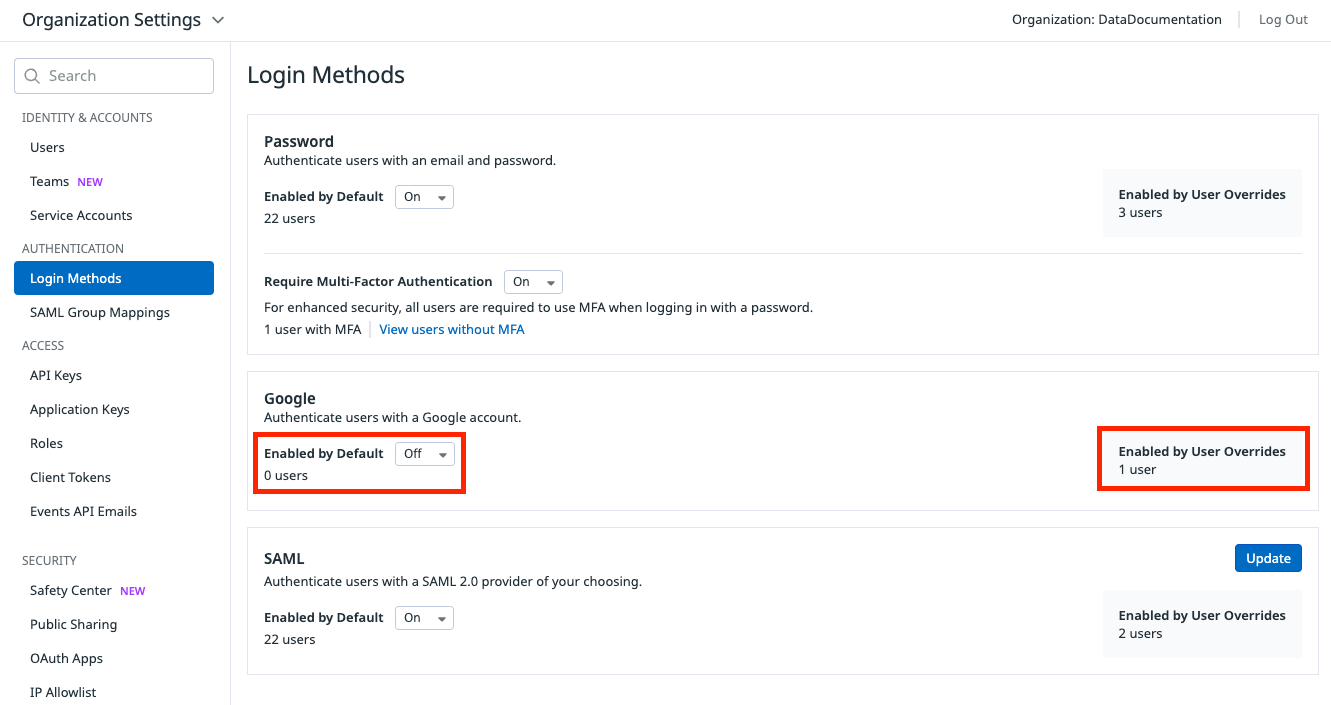Image resolution: width=1331 pixels, height=705 pixels.
Task: View Events API Emails settings
Action: 83,511
